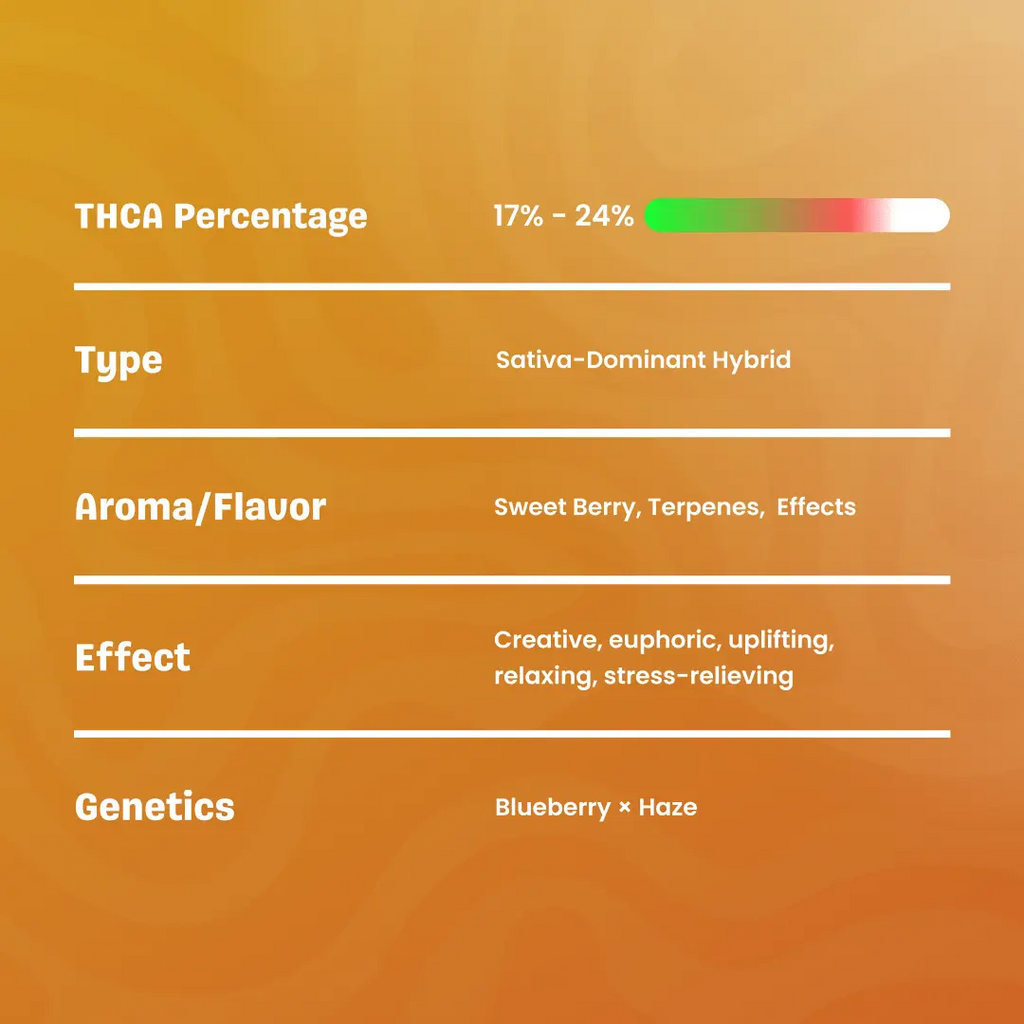
Task: Click the red section of THCA bar
Action: [x=850, y=215]
